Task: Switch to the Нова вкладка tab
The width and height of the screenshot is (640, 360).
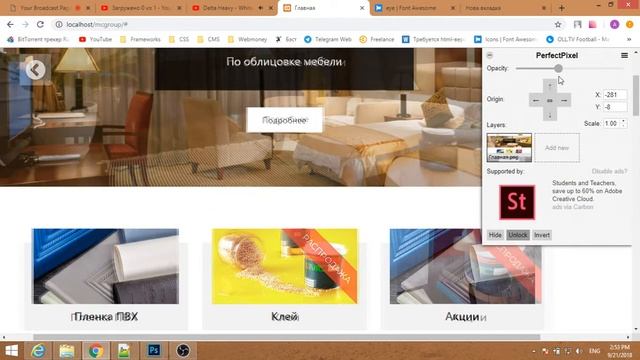Action: (503, 8)
